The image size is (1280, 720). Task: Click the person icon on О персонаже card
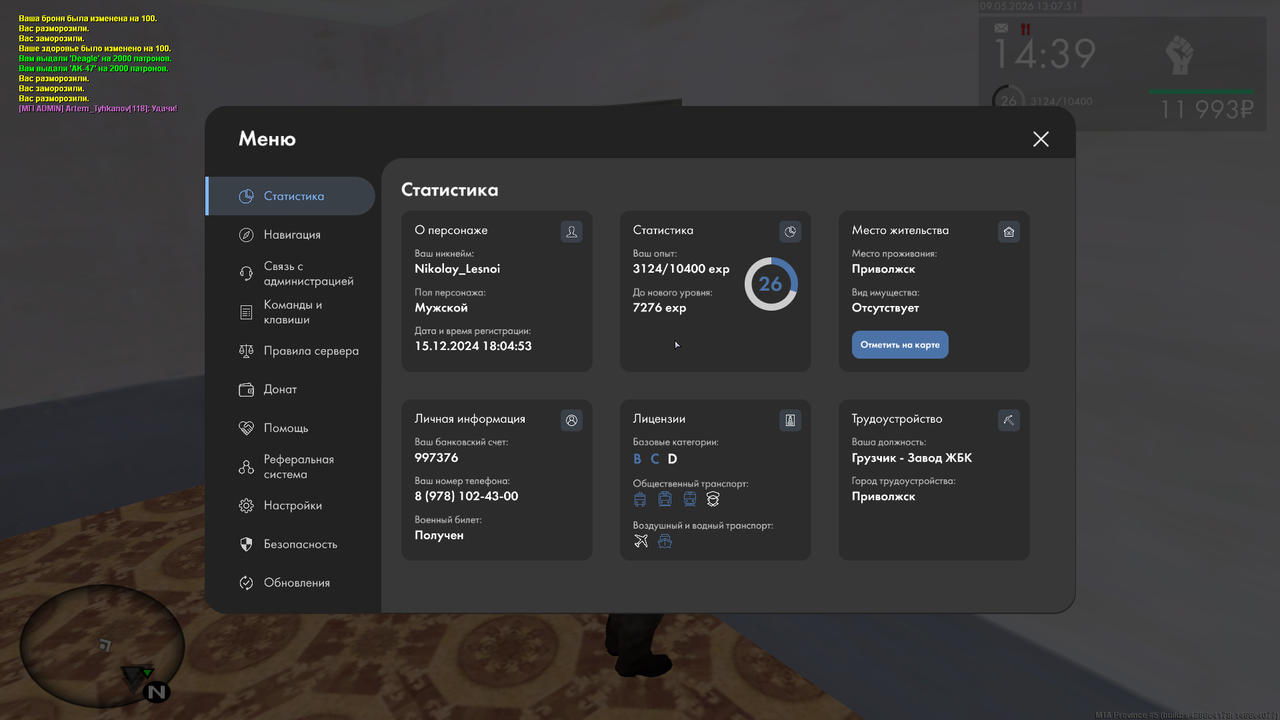tap(571, 232)
